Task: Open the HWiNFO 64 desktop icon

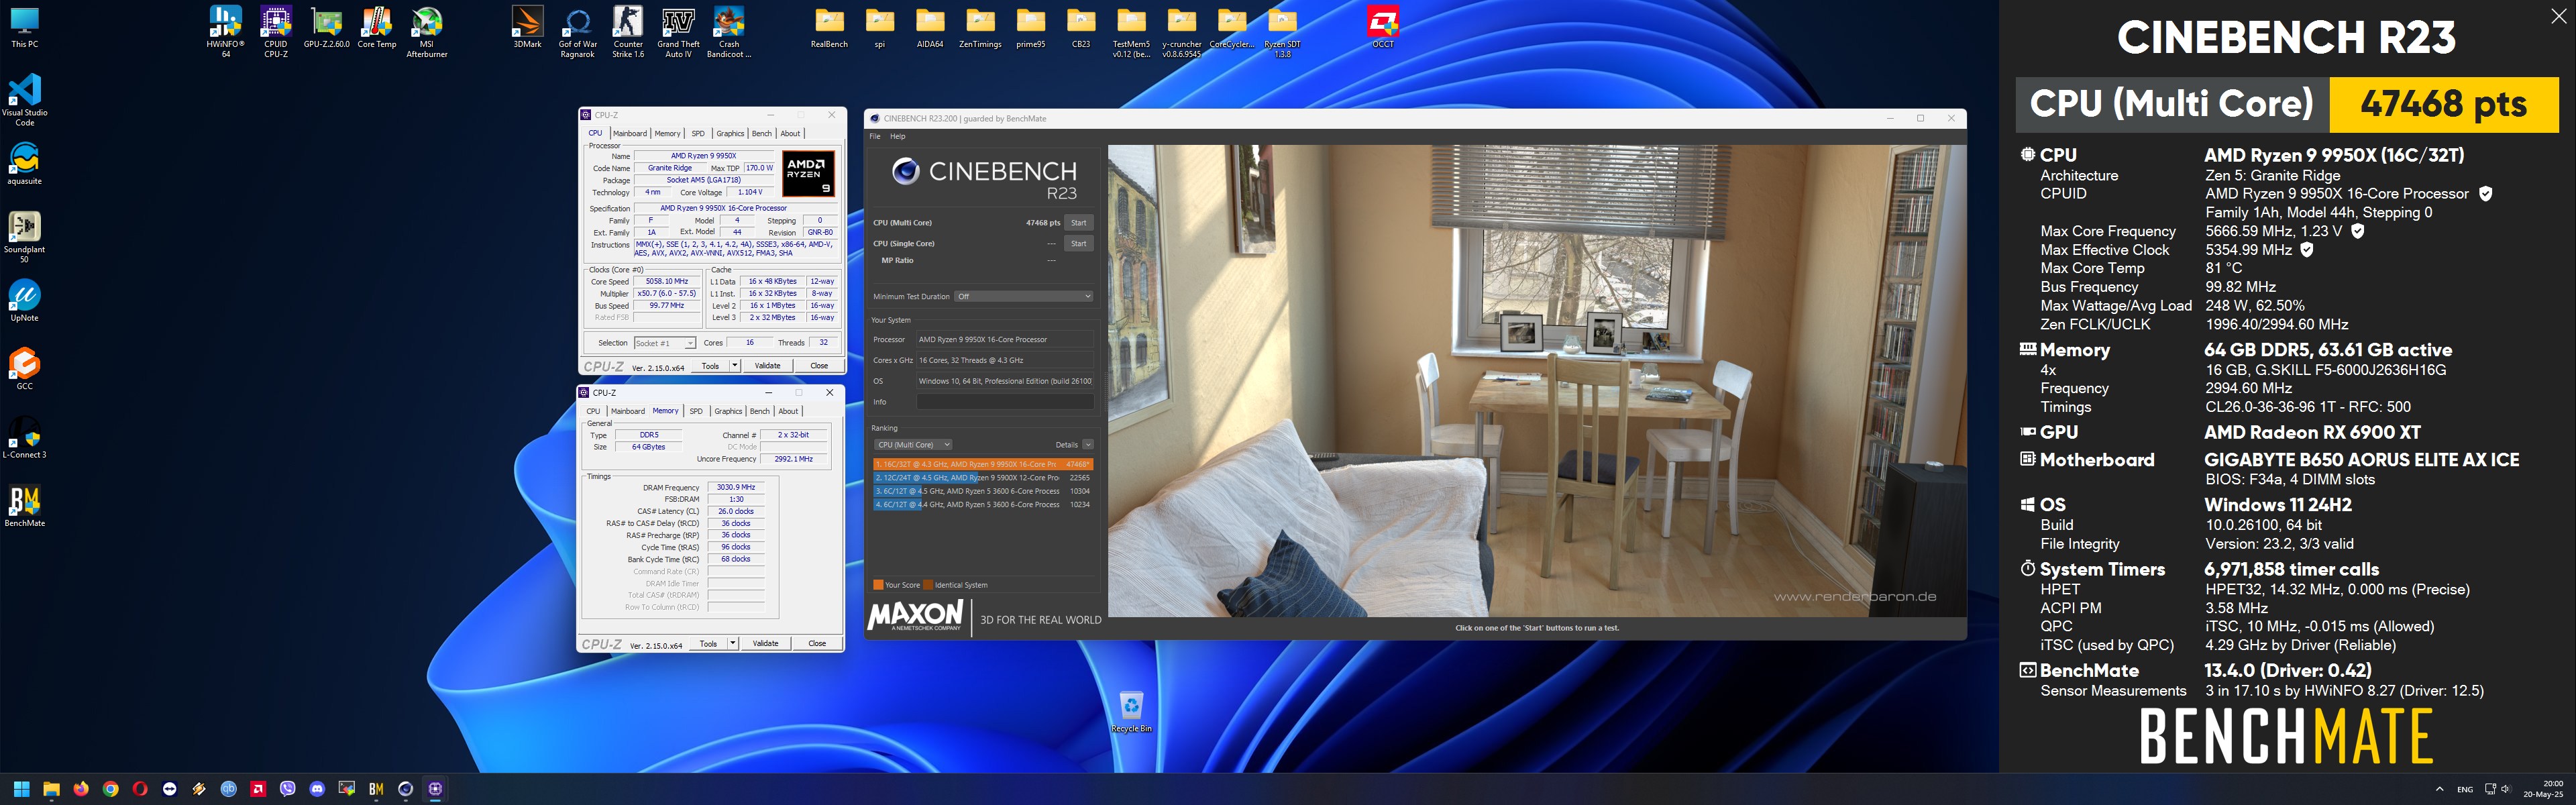Action: (x=225, y=31)
